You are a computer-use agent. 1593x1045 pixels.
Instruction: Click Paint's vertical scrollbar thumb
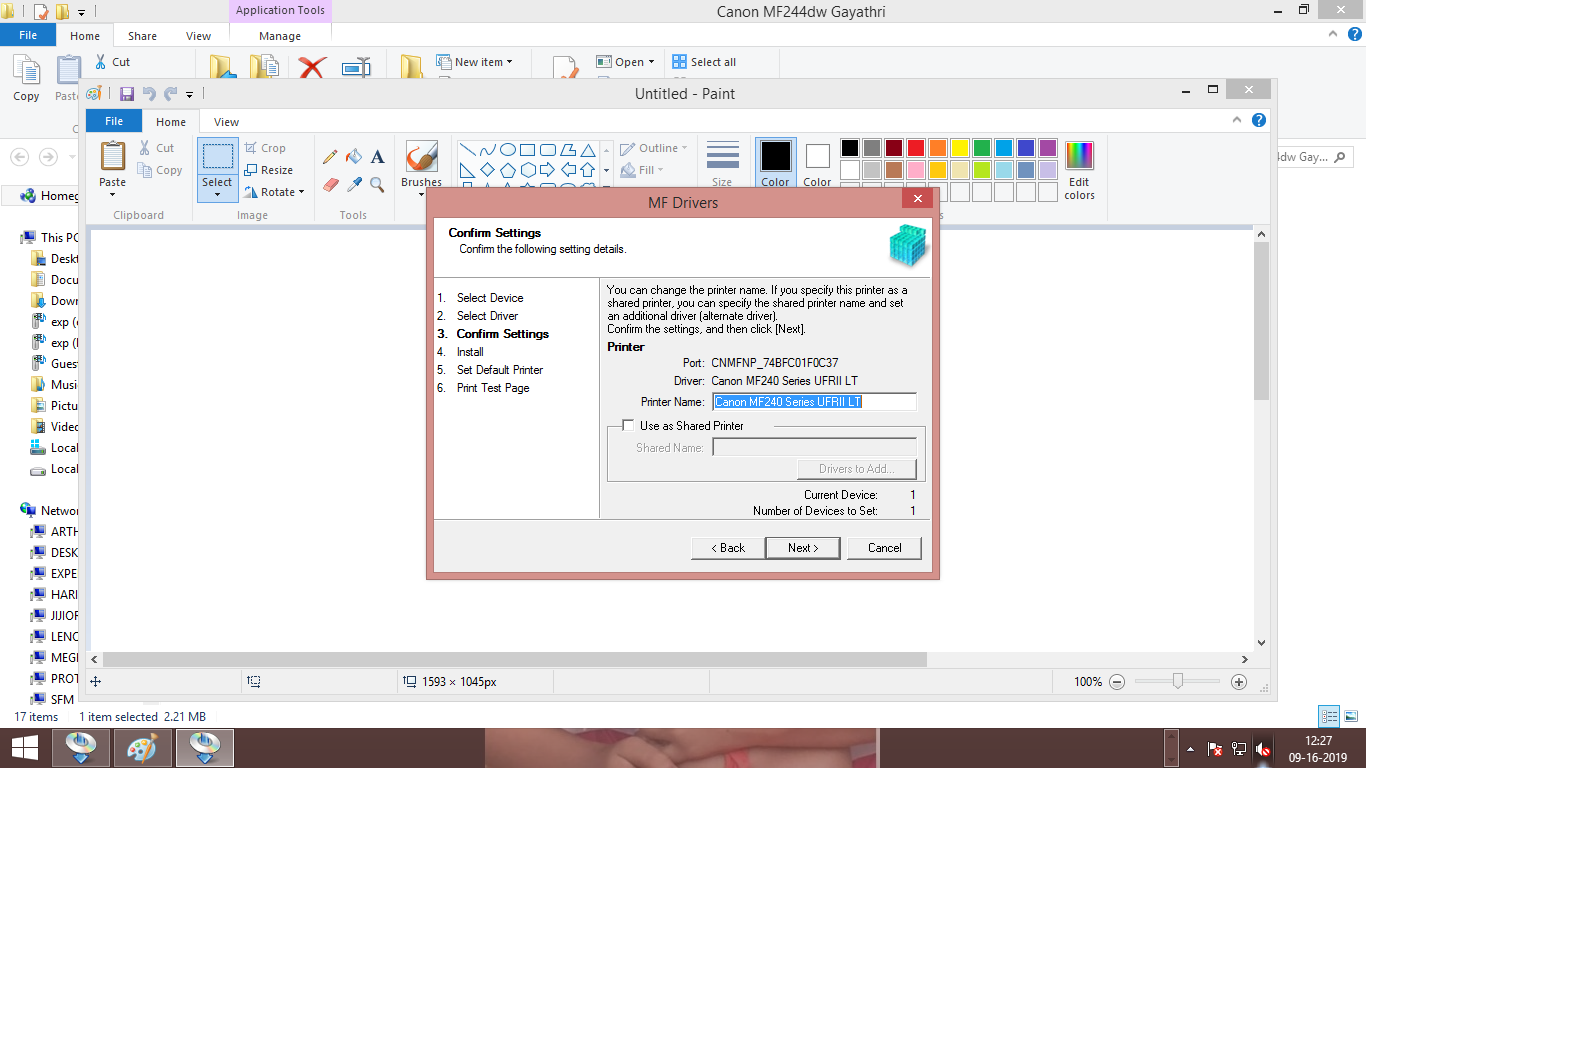coord(1261,321)
